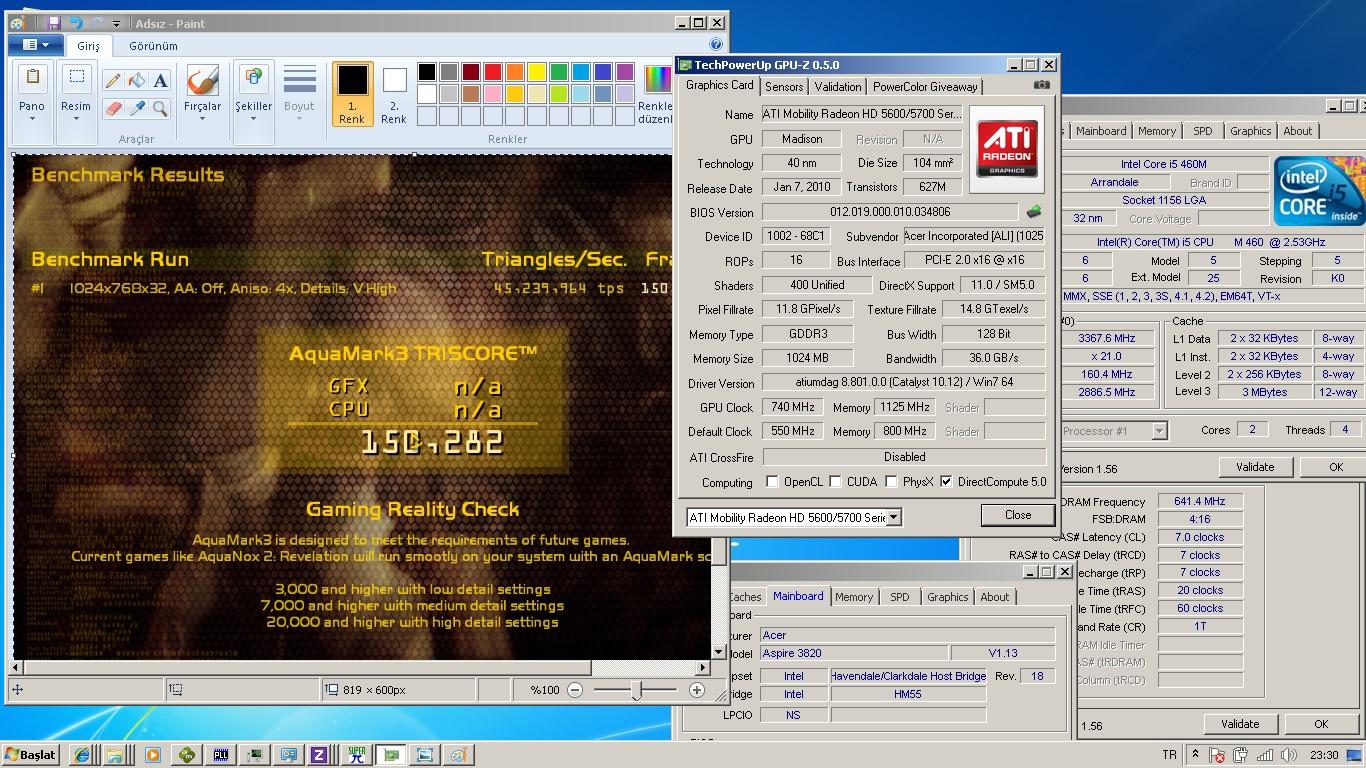
Task: Click the Şekiller shapes icon
Action: 253,79
